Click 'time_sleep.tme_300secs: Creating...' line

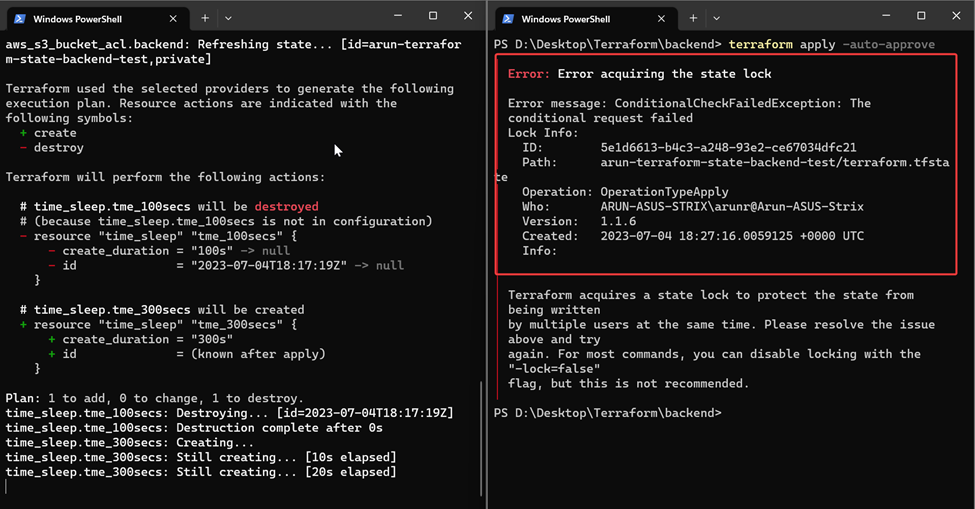click(x=130, y=443)
